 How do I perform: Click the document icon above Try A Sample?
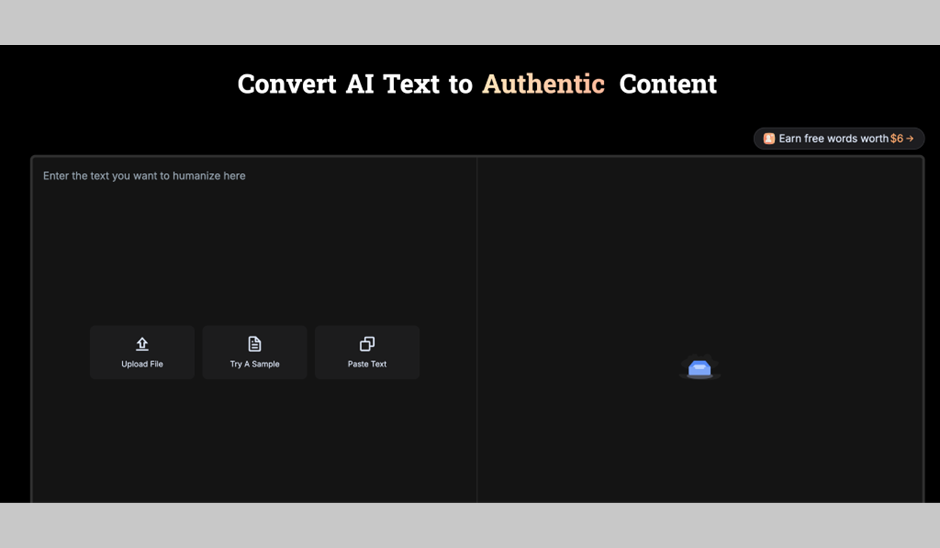[x=255, y=344]
